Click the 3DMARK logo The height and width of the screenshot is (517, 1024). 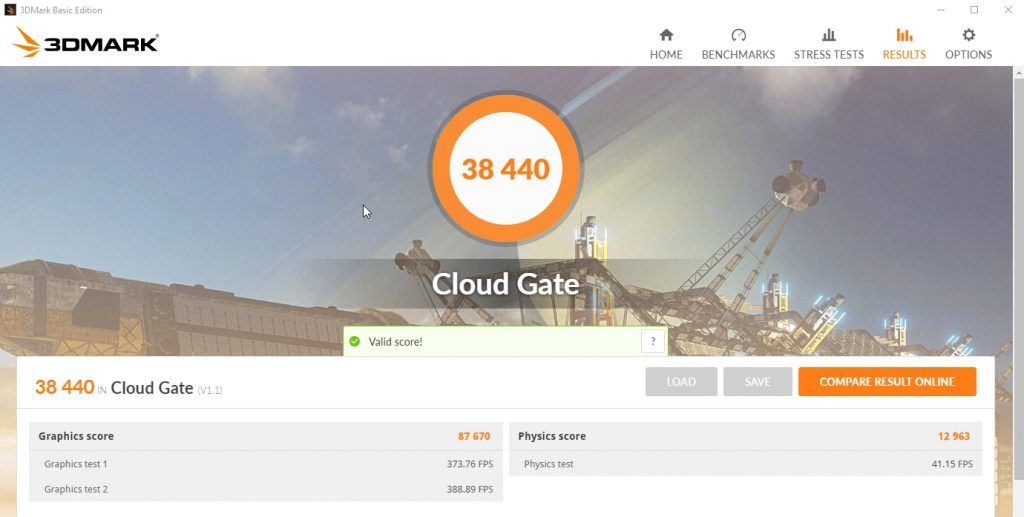(x=86, y=42)
